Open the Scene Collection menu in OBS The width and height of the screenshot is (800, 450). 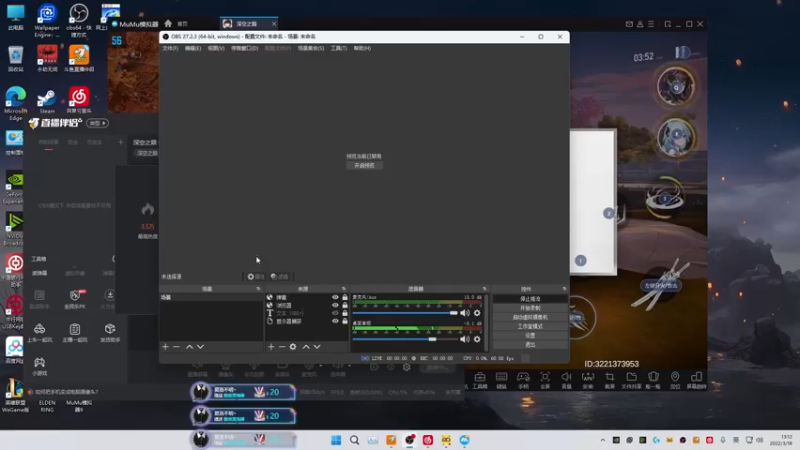(311, 48)
